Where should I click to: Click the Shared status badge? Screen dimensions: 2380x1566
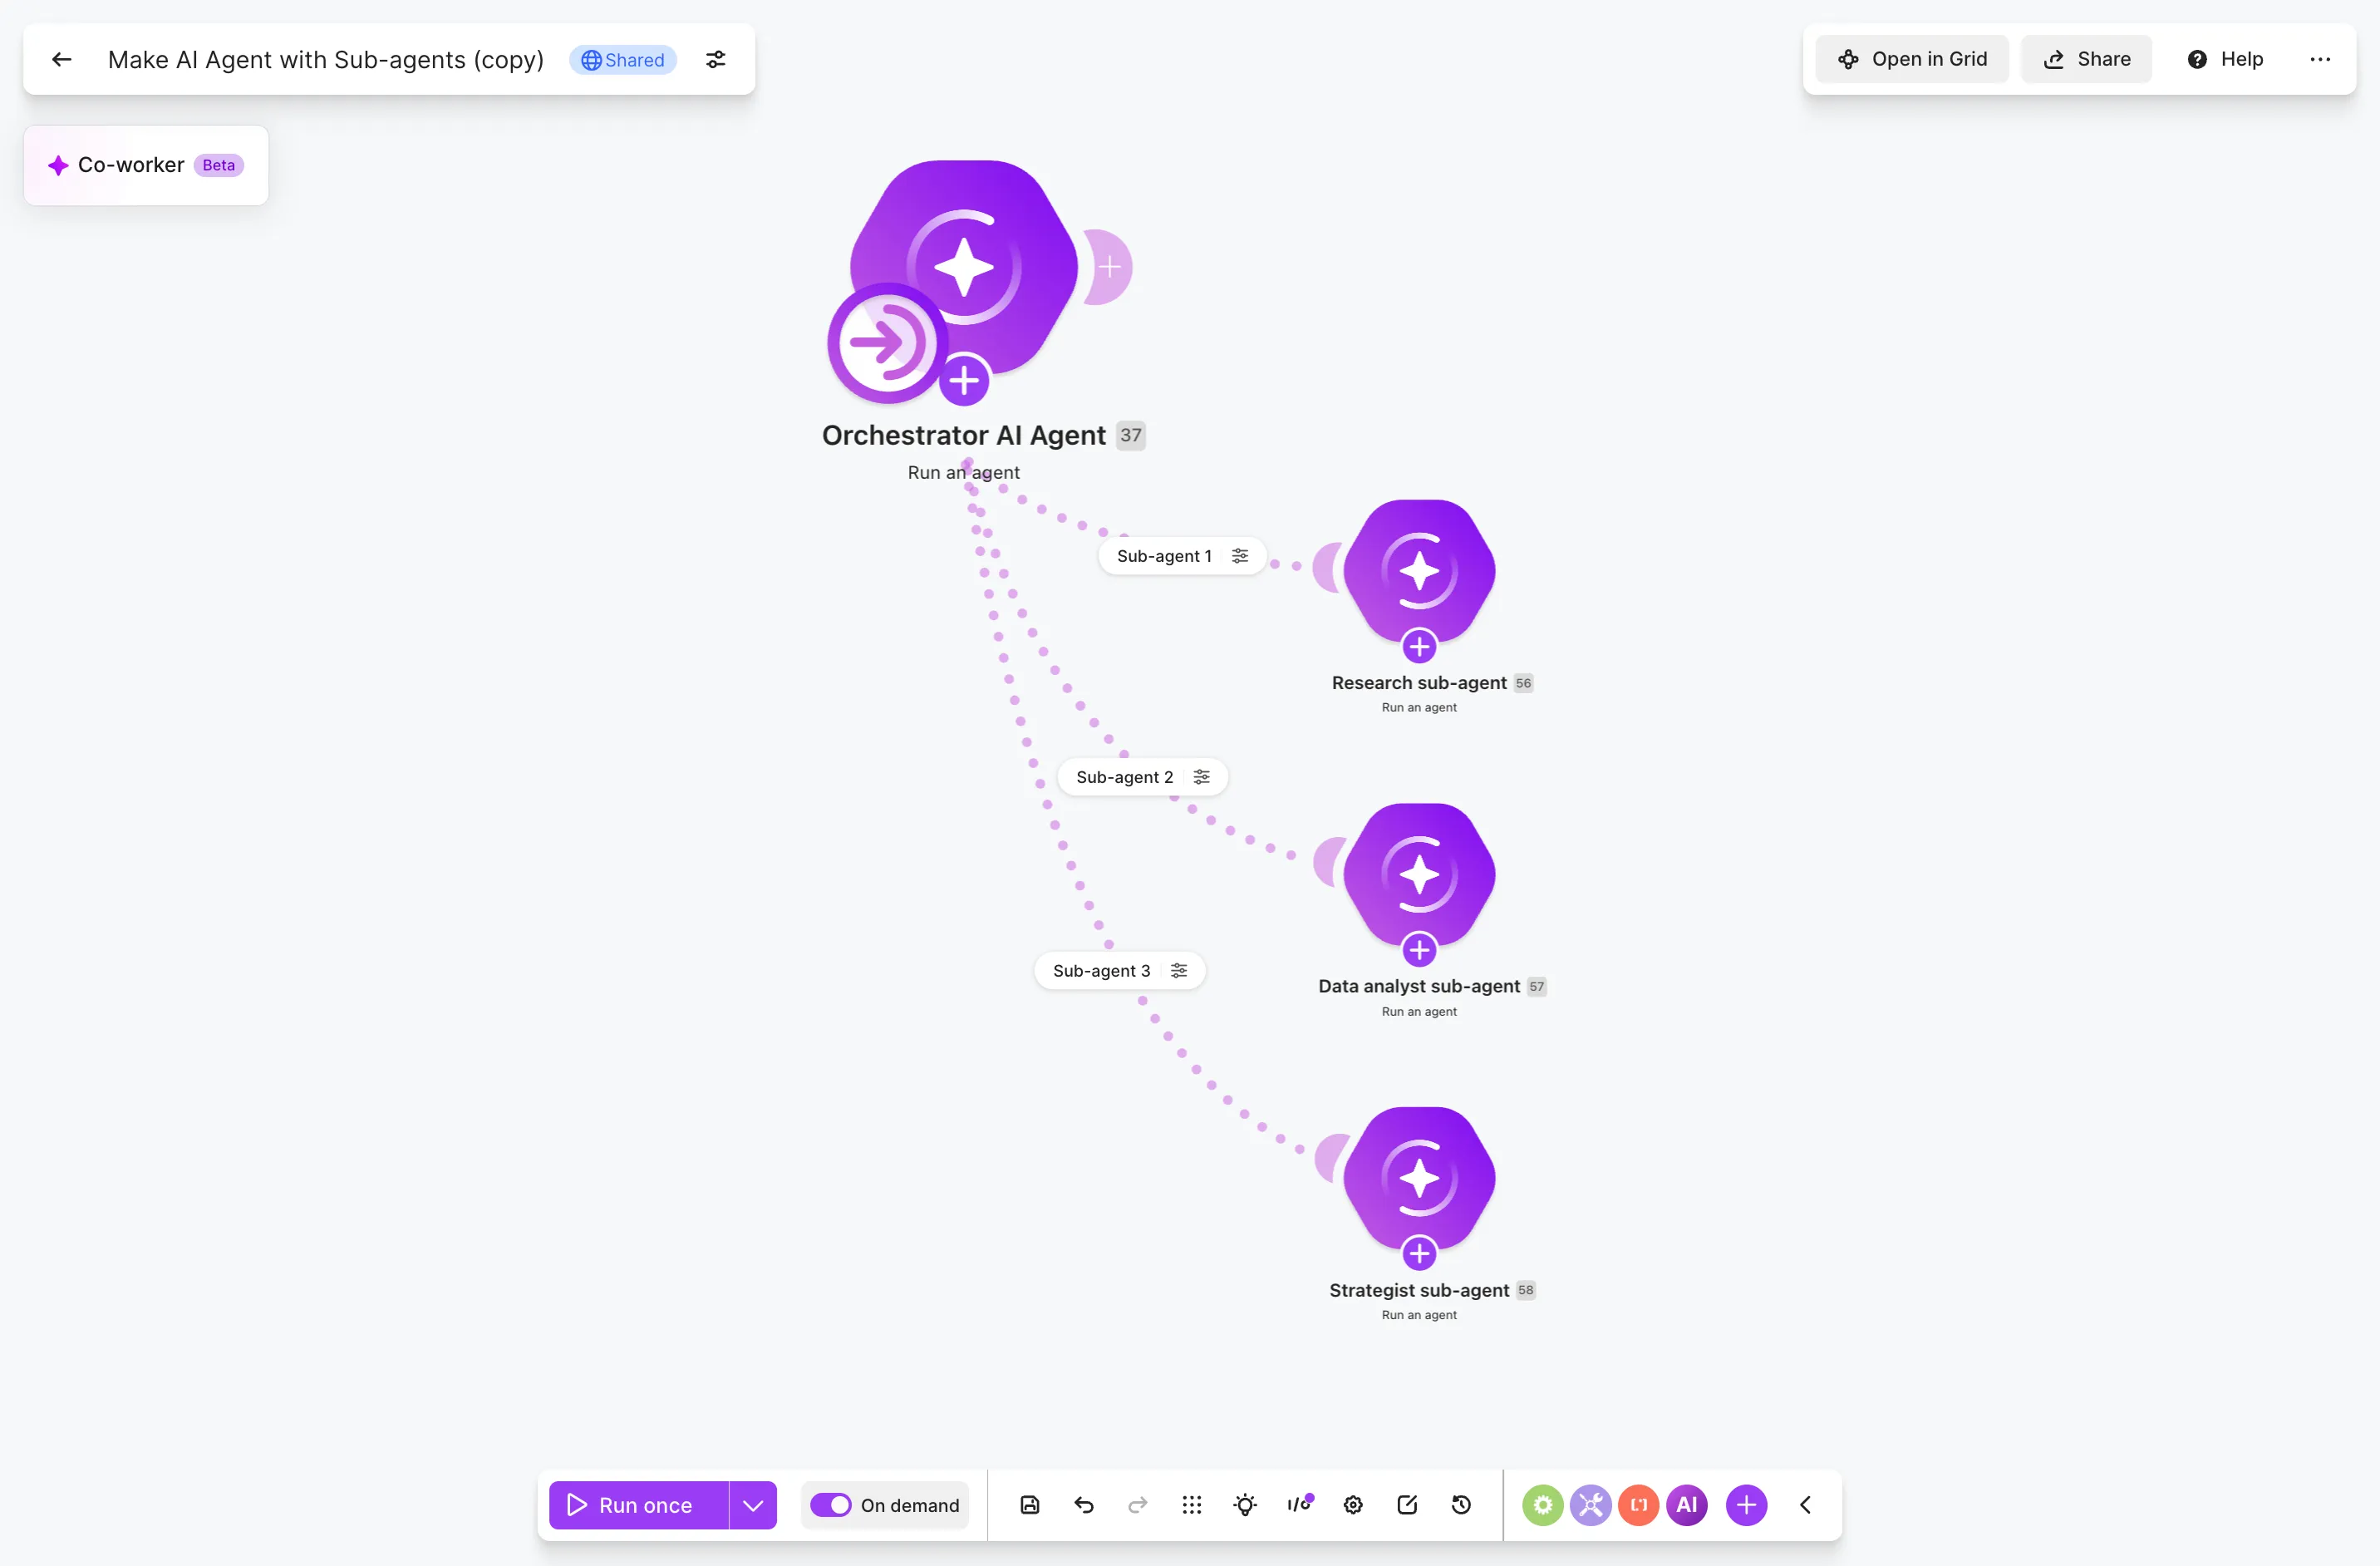click(623, 60)
